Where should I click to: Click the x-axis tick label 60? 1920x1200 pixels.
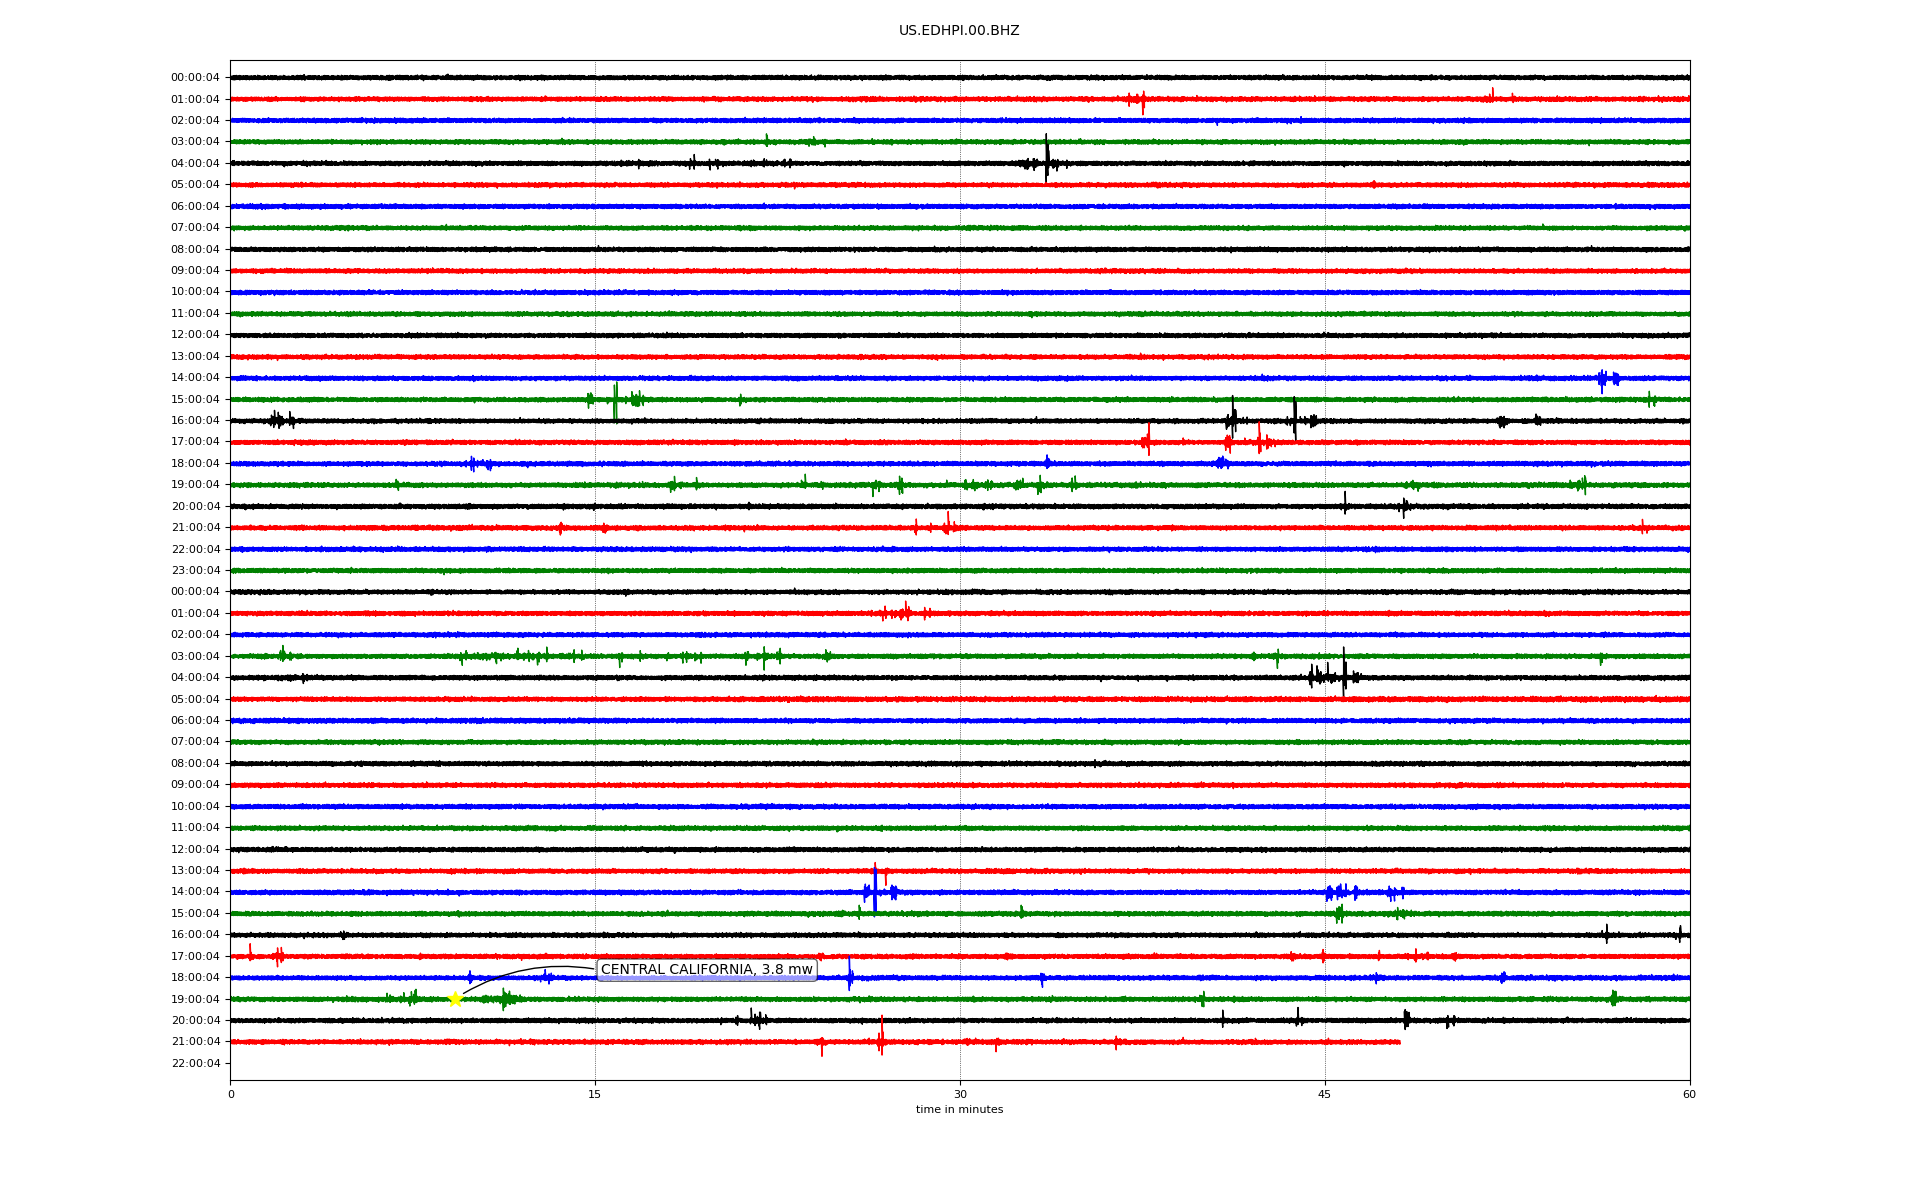(1689, 1094)
